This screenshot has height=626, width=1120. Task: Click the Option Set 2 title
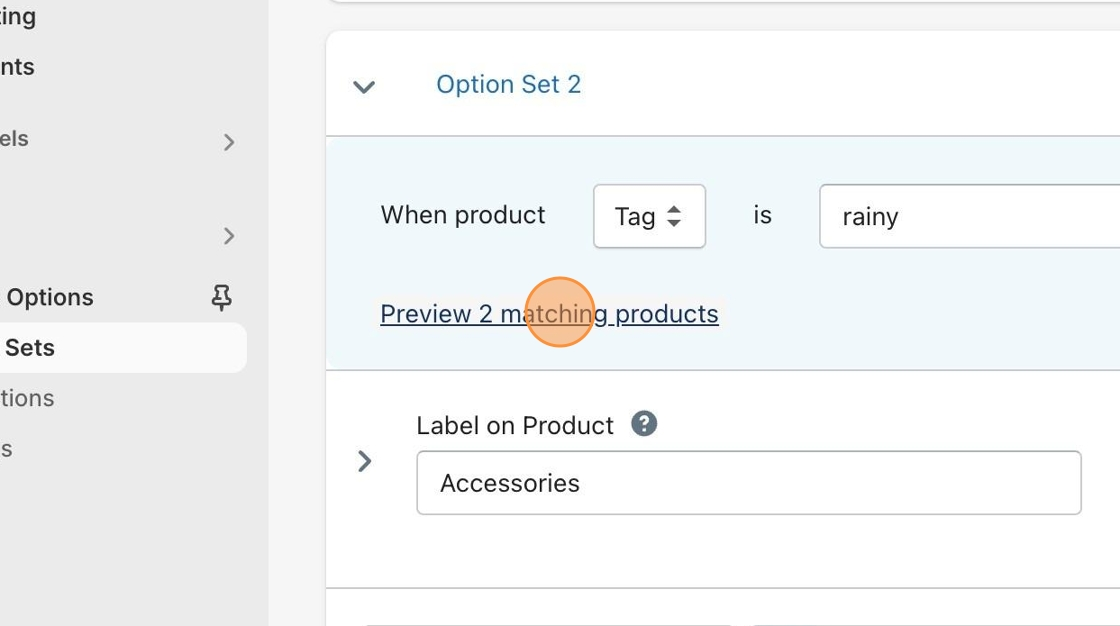point(508,84)
